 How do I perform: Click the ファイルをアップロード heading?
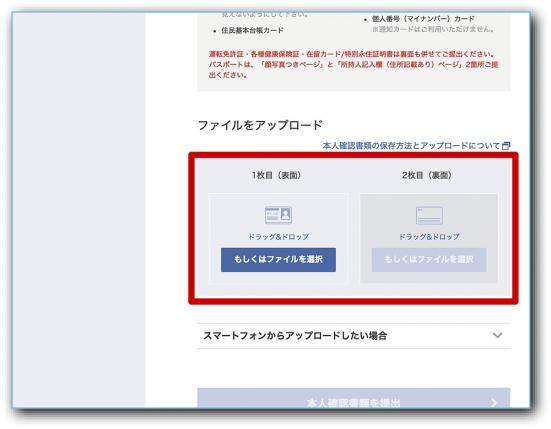pyautogui.click(x=260, y=125)
